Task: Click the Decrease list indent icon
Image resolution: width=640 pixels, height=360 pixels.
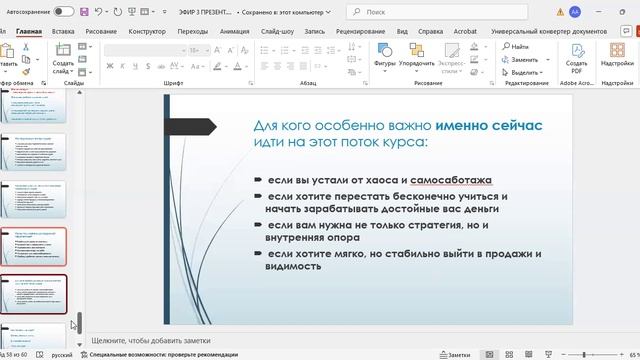Action: tap(305, 50)
